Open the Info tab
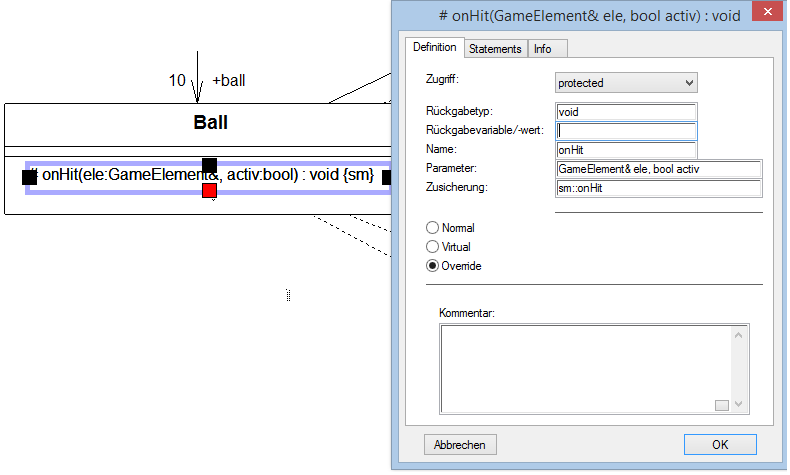 542,48
